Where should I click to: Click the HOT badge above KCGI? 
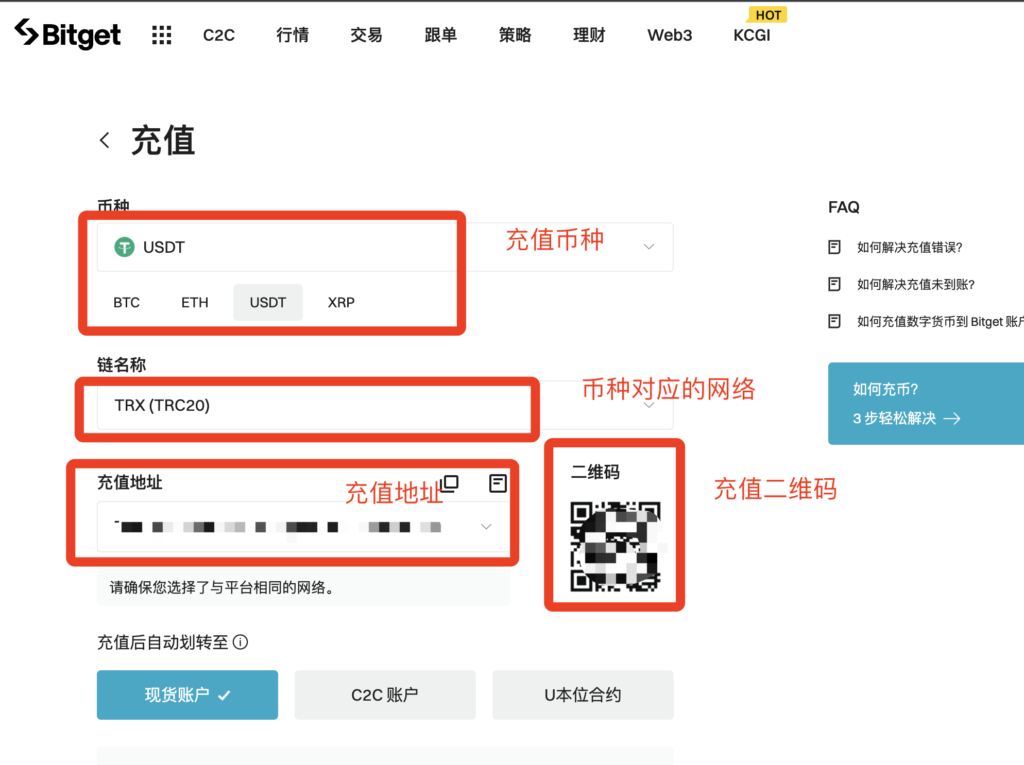tap(768, 15)
